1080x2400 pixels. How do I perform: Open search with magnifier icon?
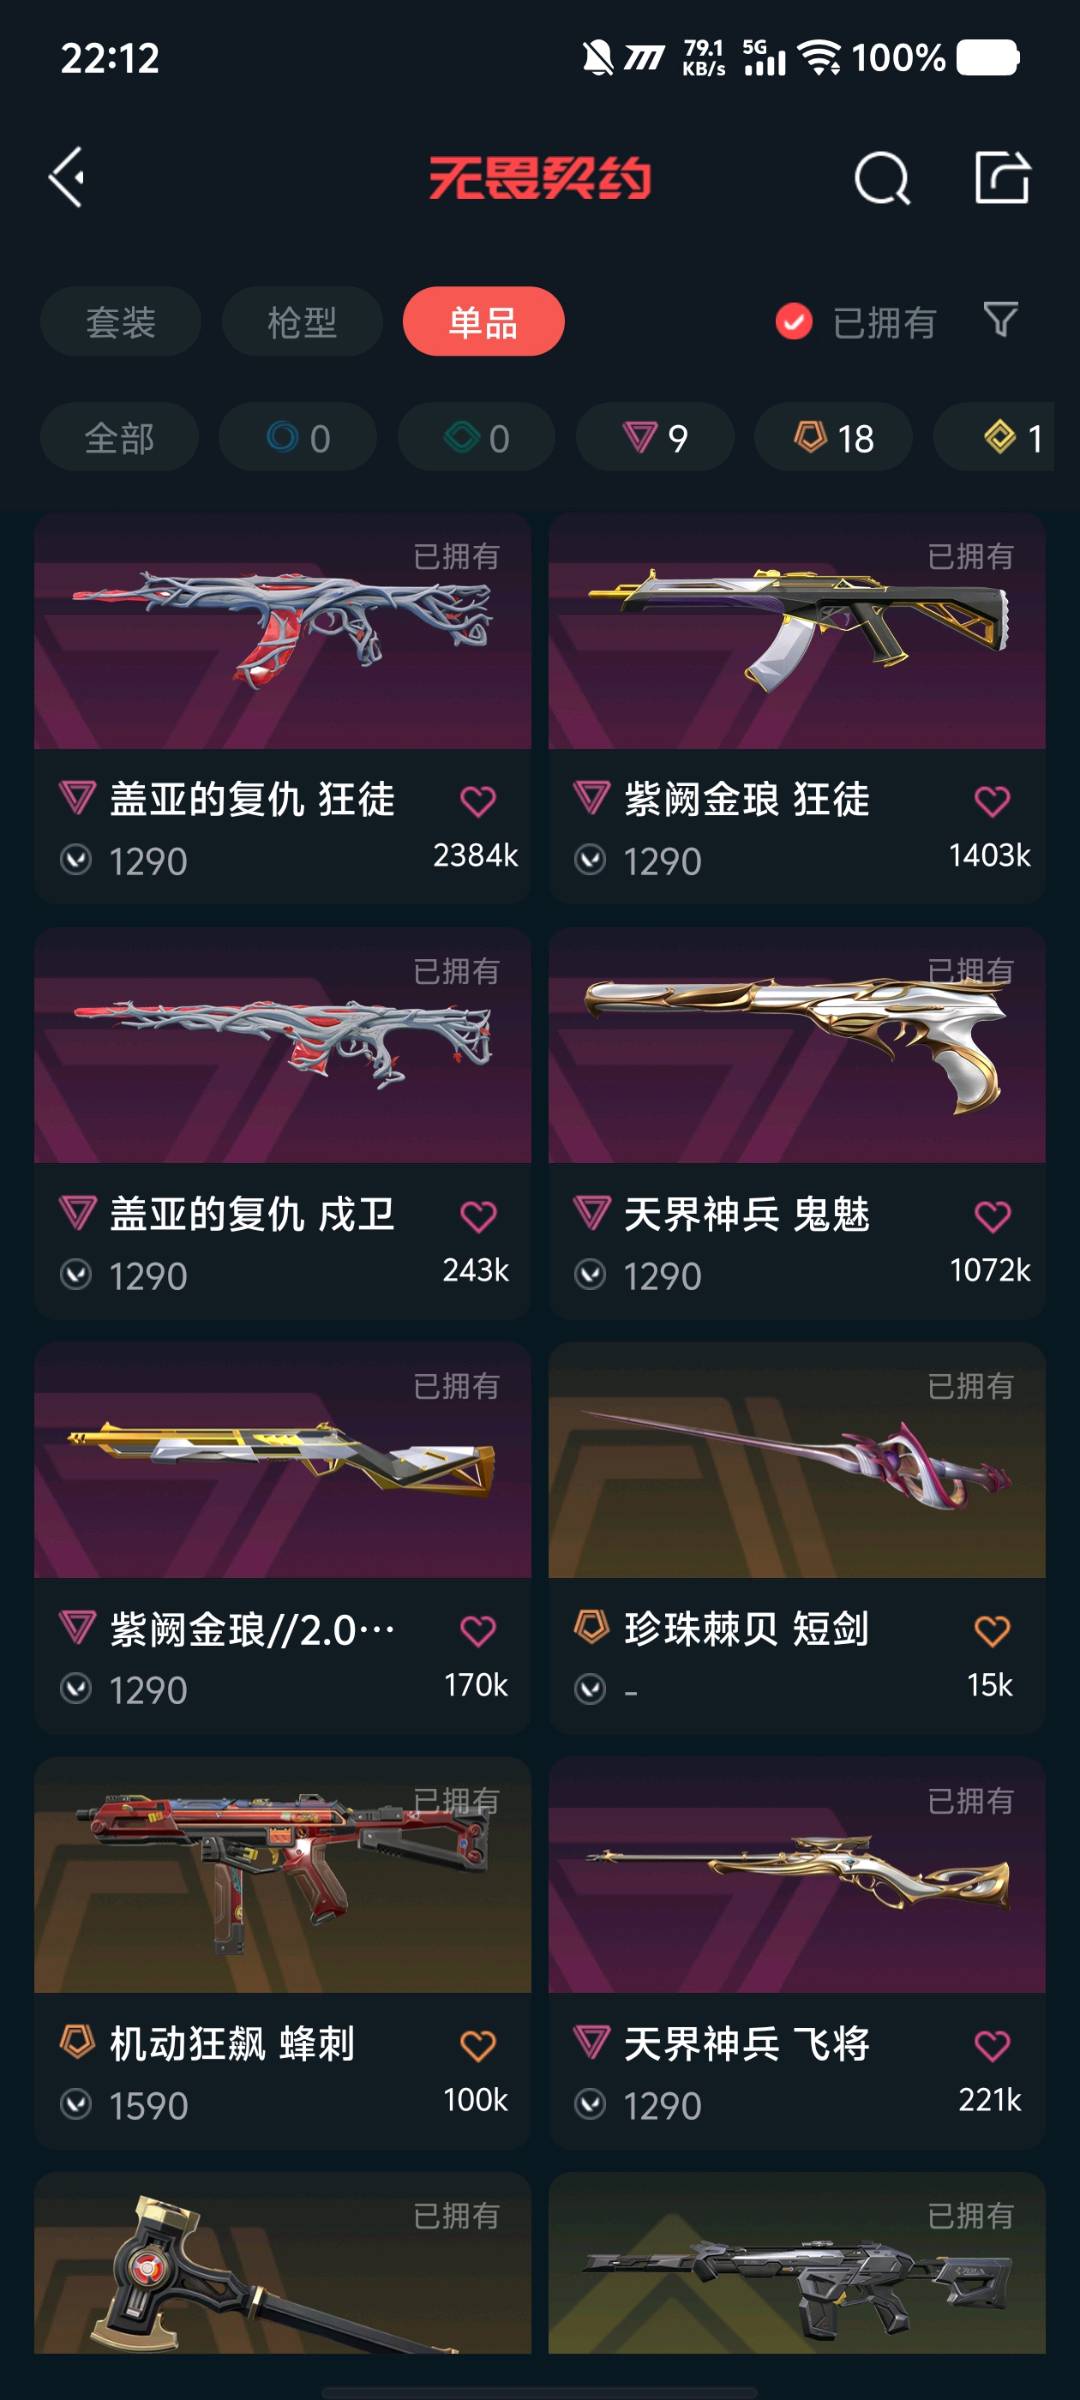click(882, 178)
